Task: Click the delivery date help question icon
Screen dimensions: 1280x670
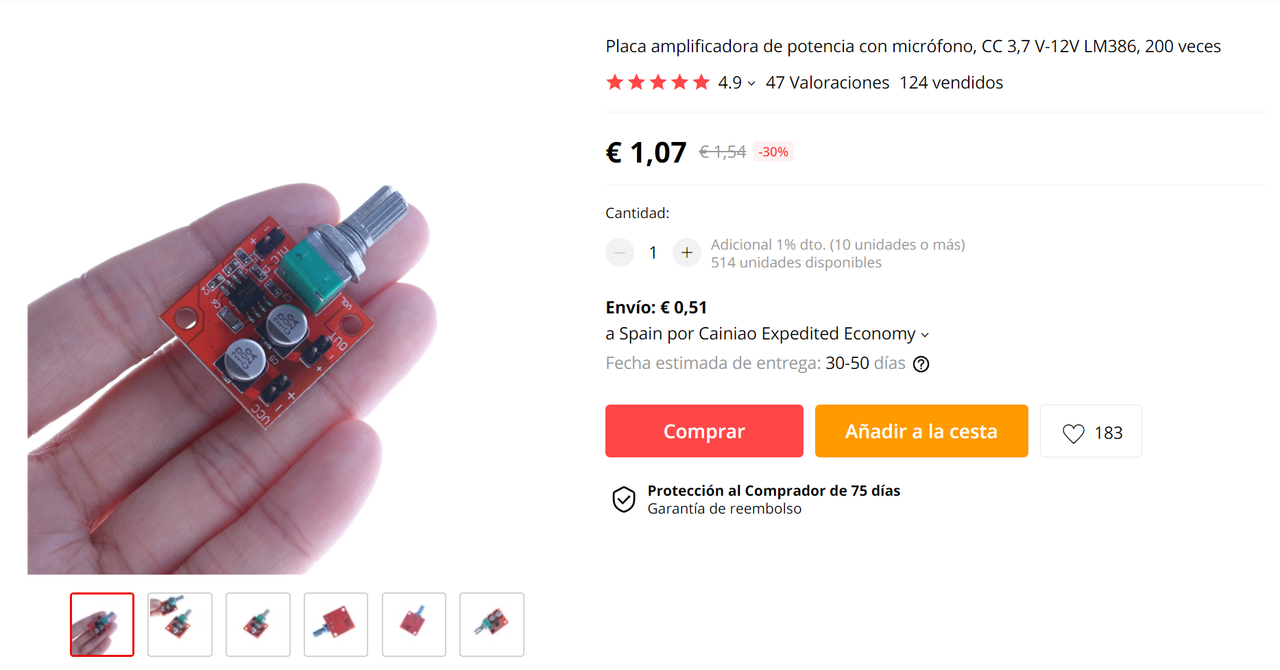Action: 921,364
